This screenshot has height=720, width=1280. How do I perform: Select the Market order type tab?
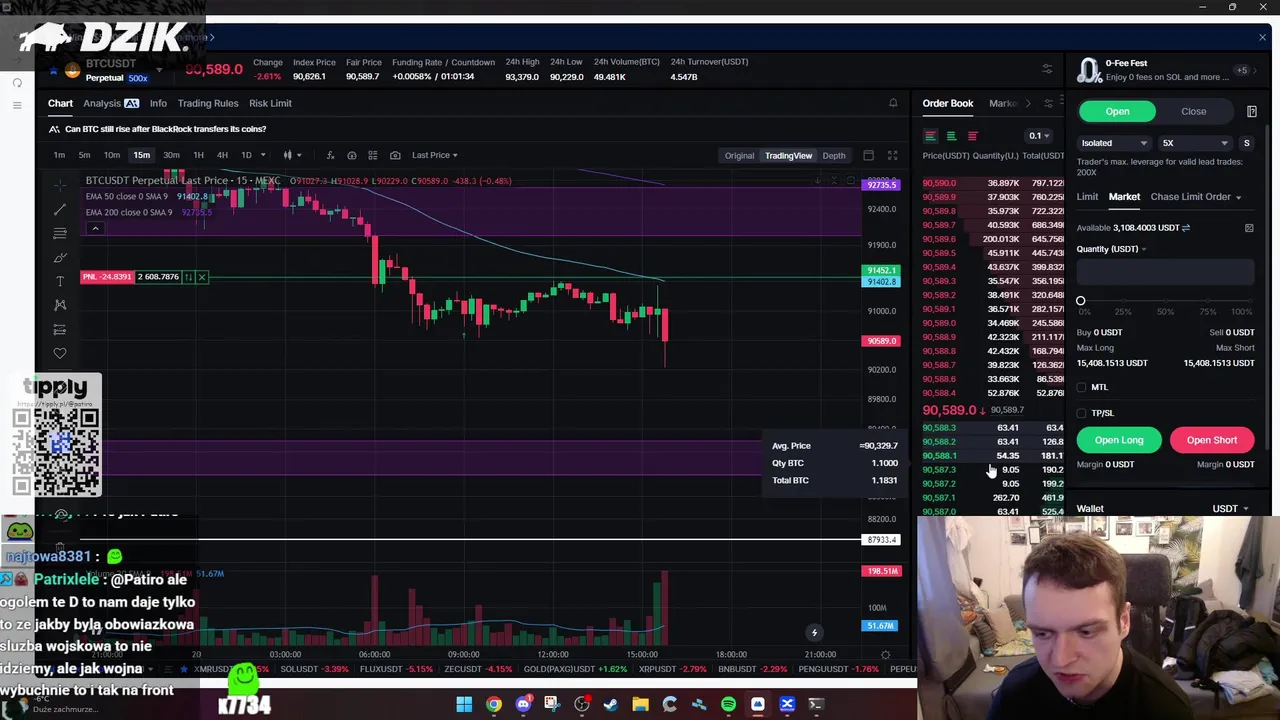(x=1124, y=197)
